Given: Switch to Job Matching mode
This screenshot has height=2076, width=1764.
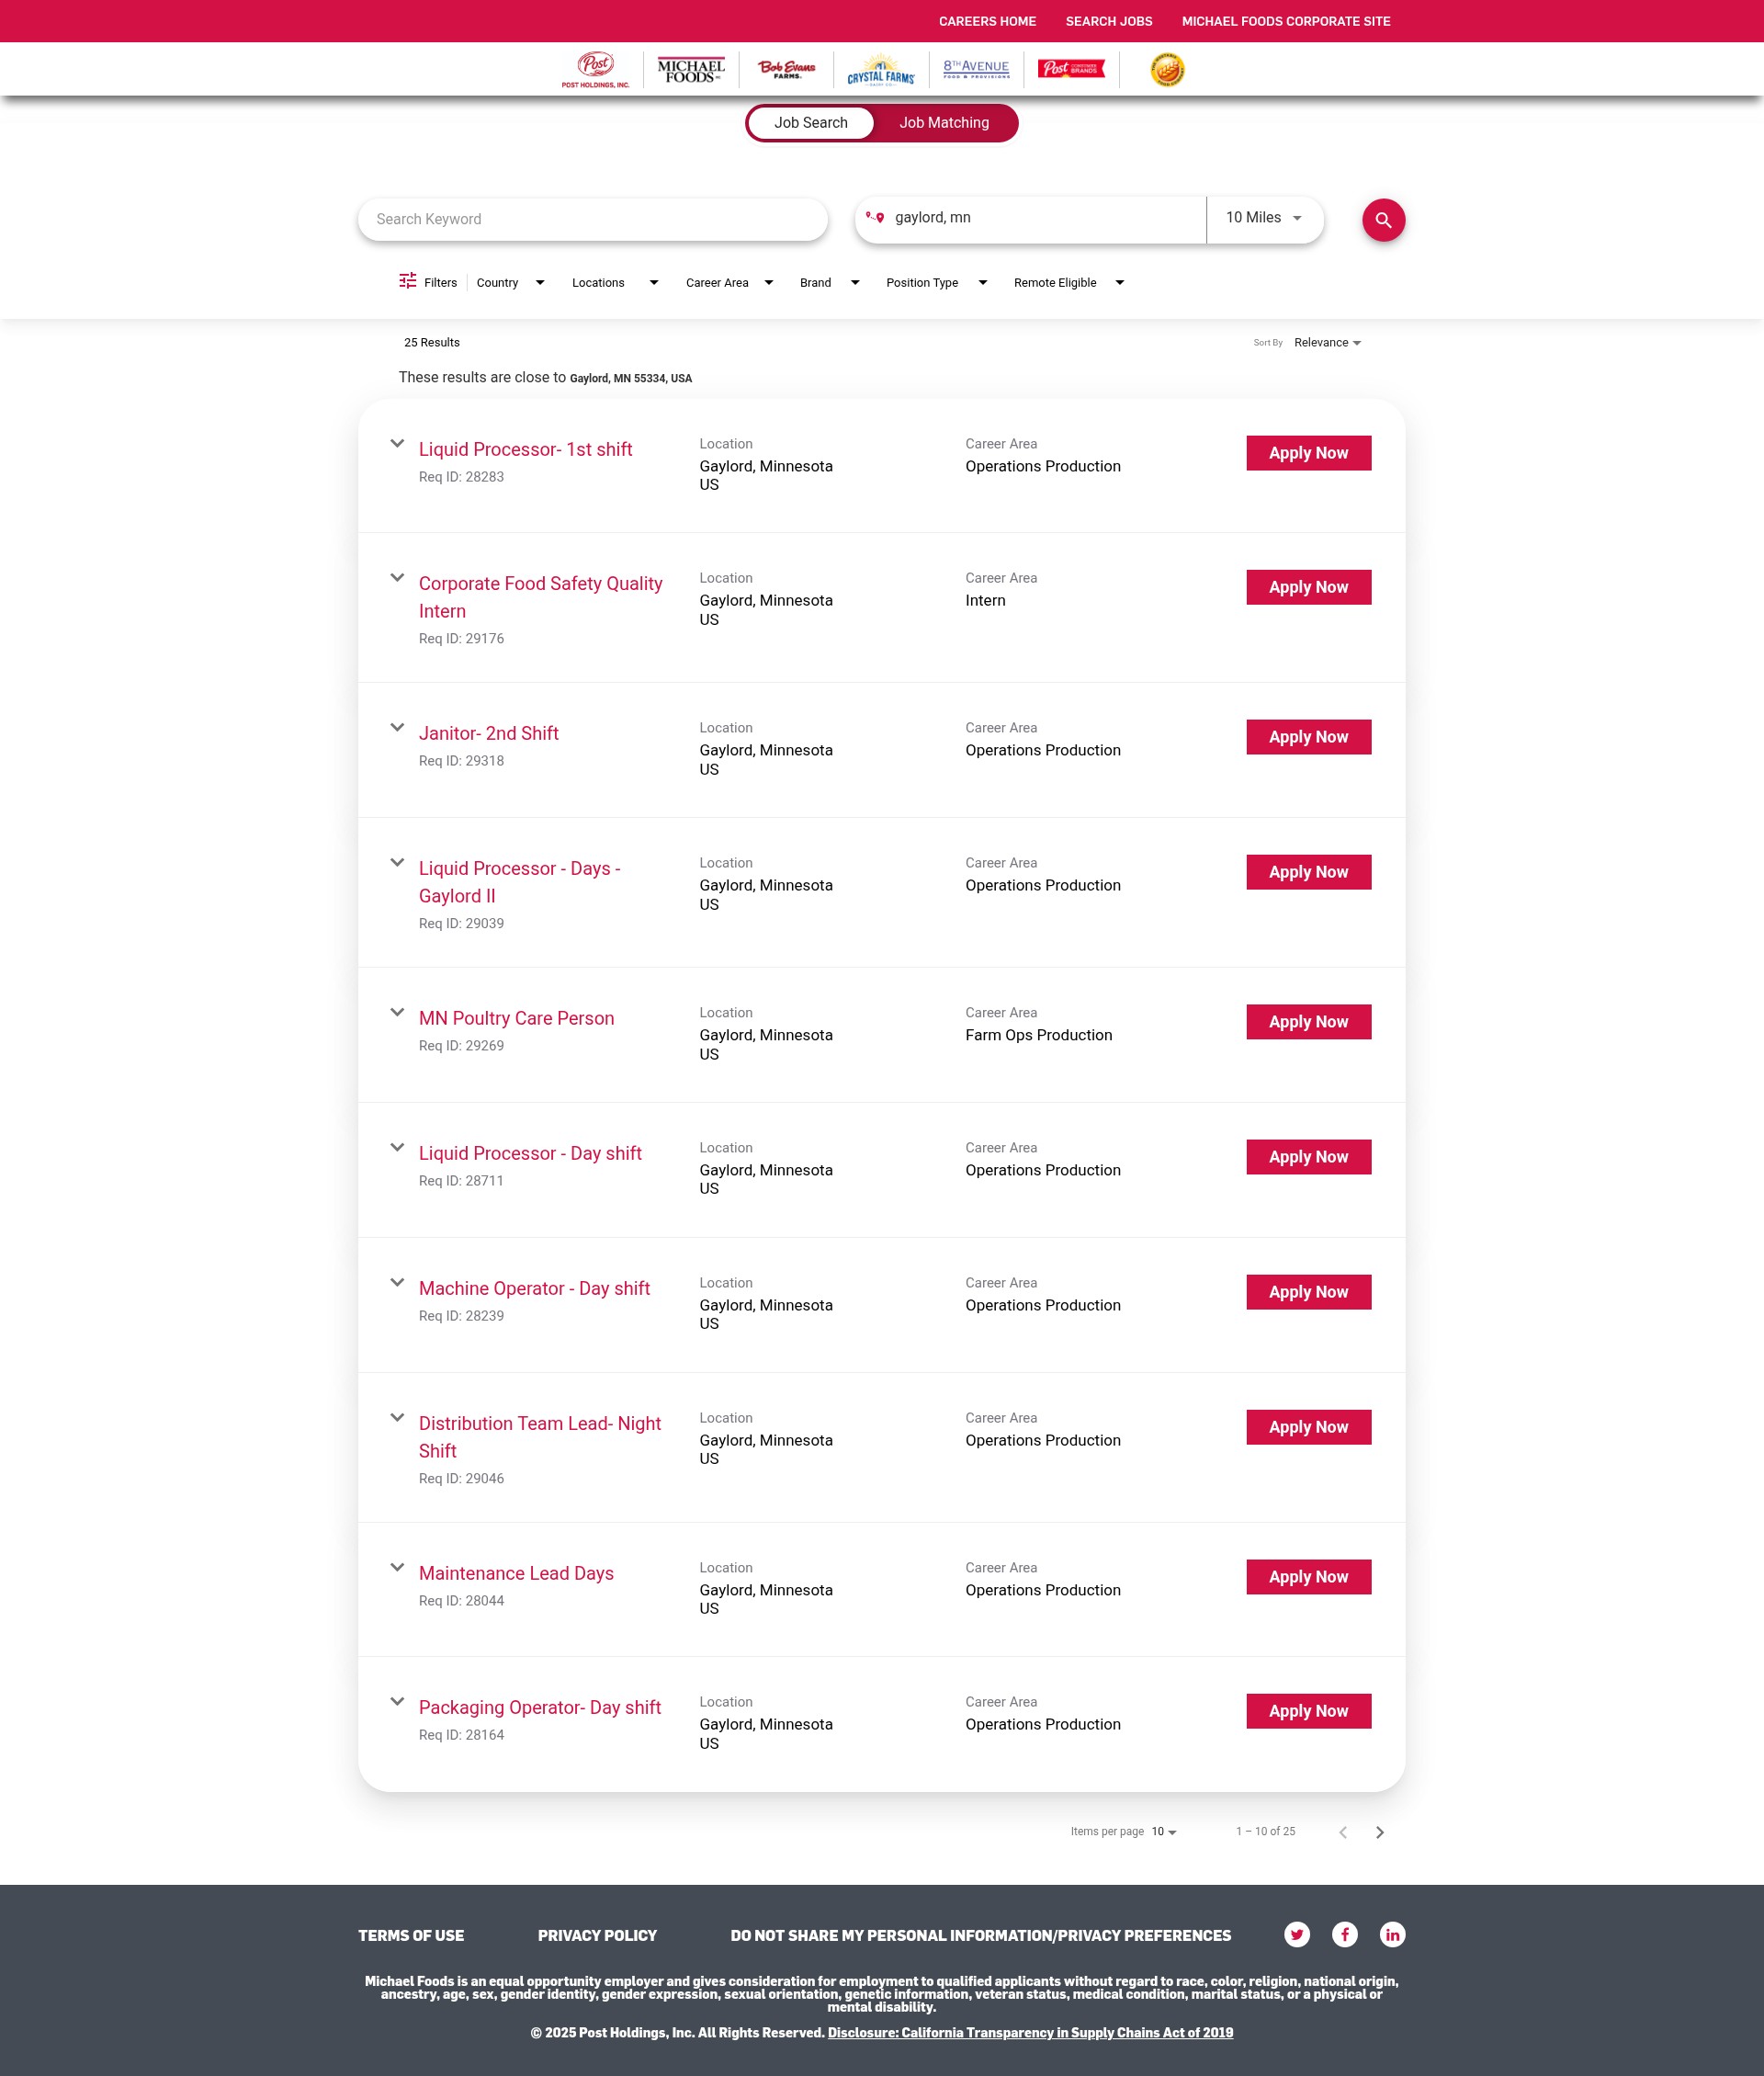Looking at the screenshot, I should tap(944, 123).
